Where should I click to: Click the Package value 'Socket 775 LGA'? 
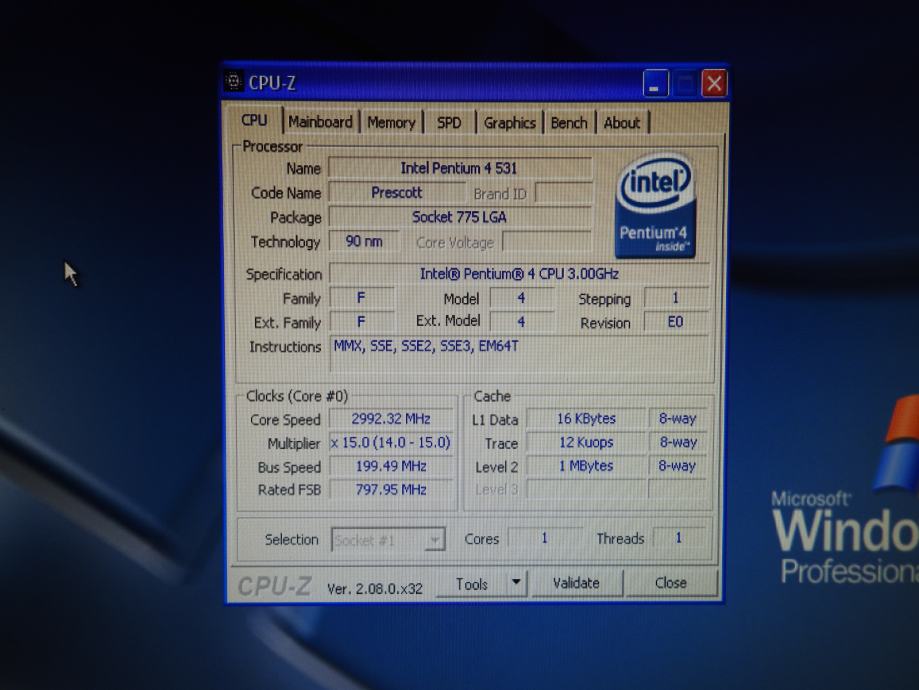click(460, 217)
